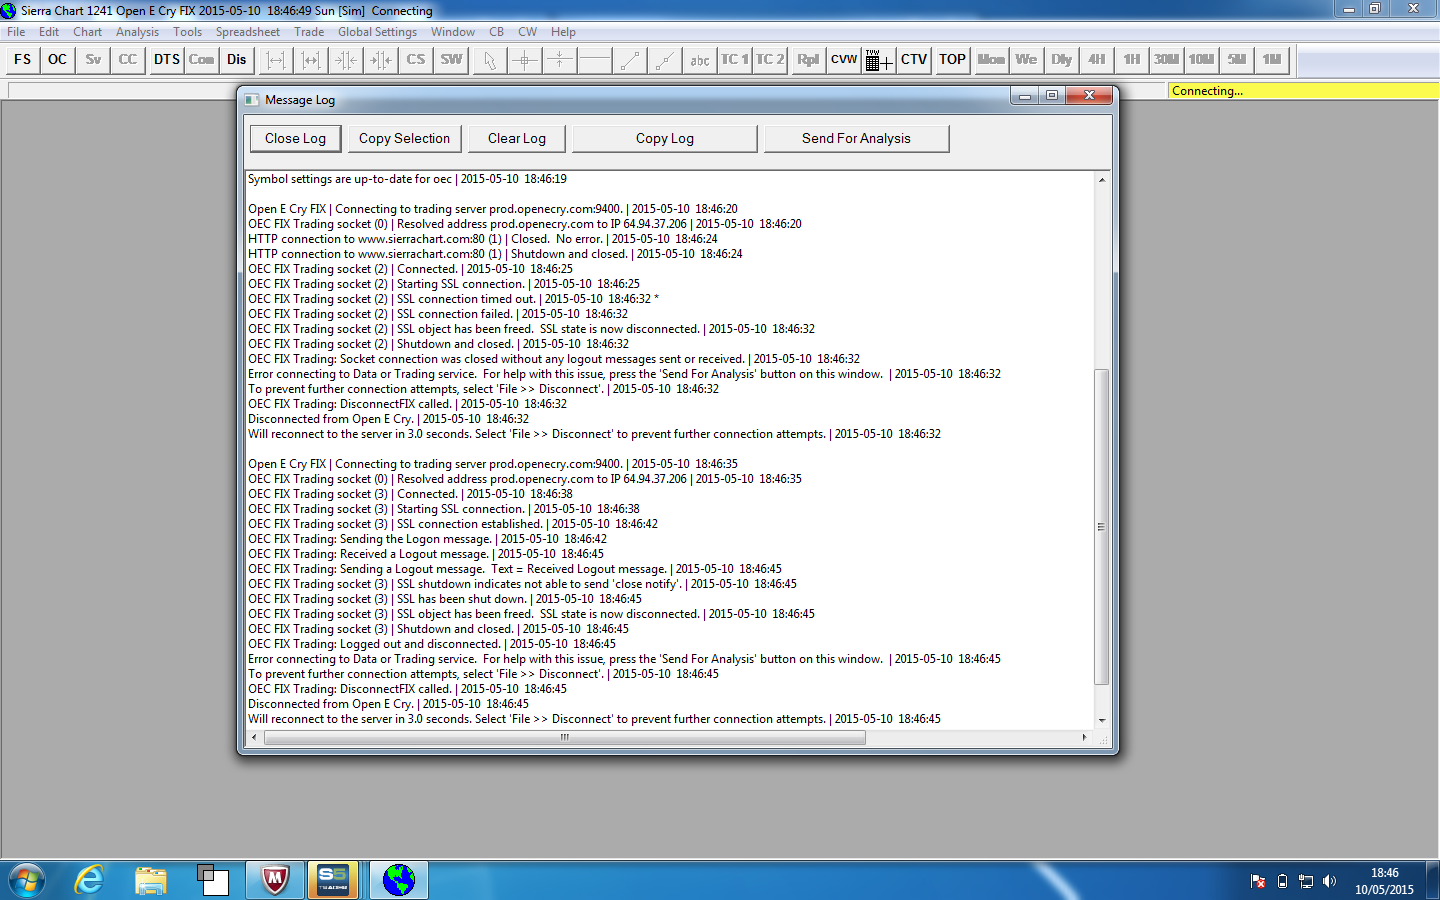This screenshot has height=900, width=1440.
Task: Open the Window menu
Action: pos(453,32)
